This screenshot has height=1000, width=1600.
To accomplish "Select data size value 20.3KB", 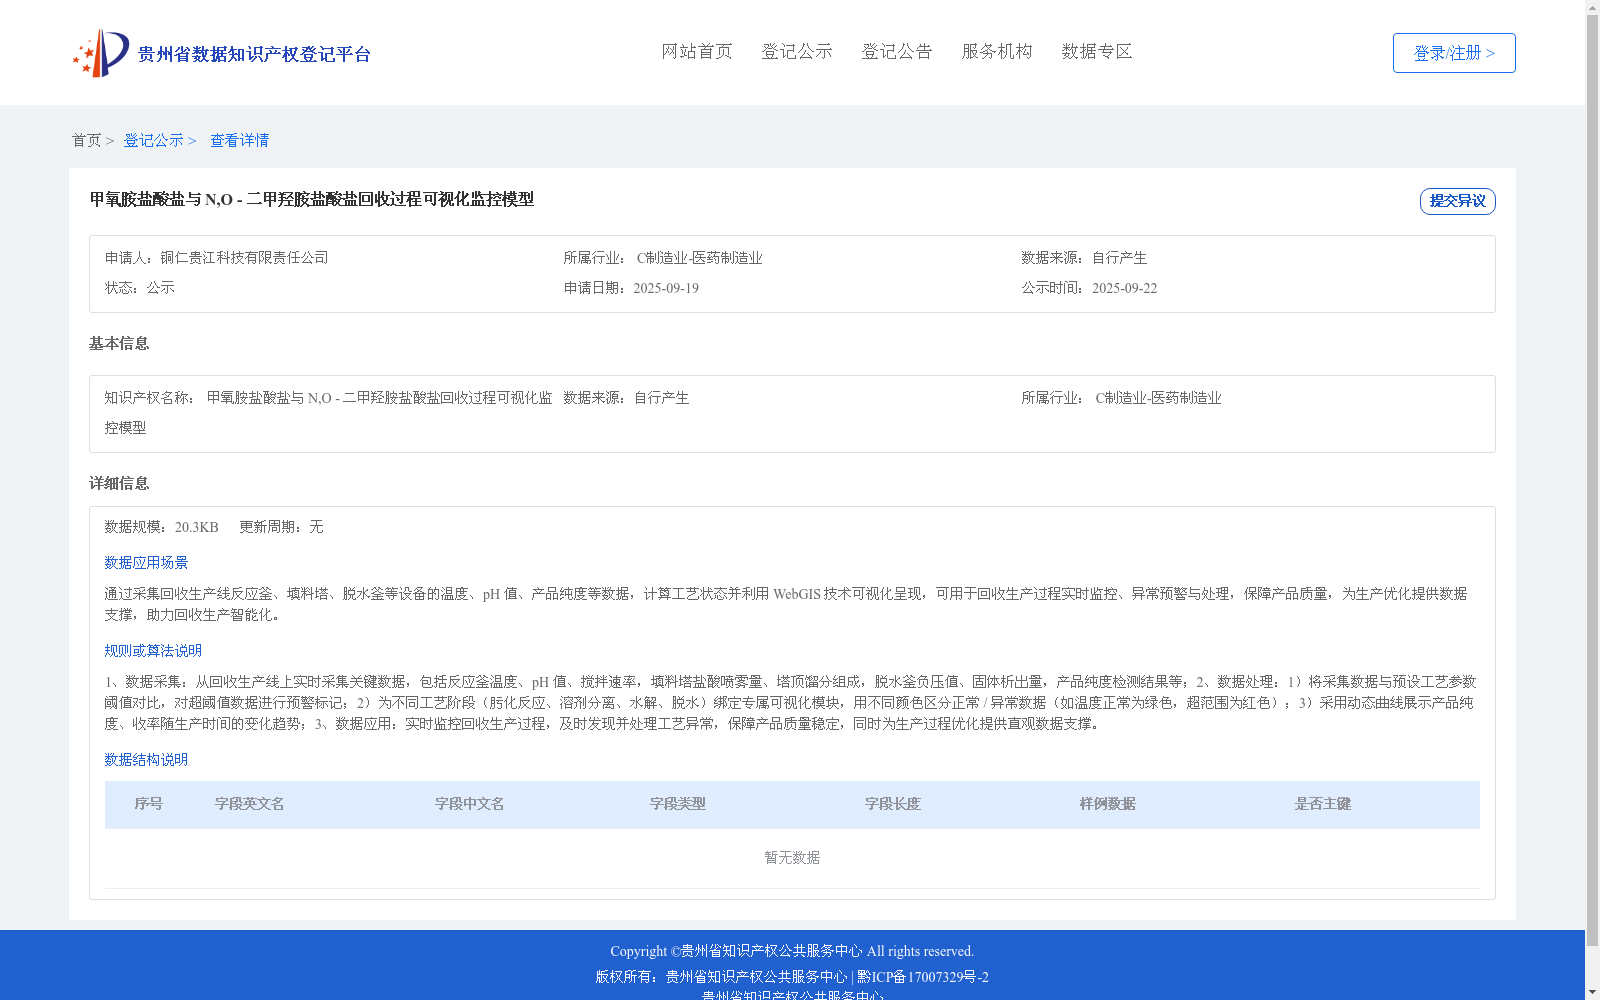I will 196,527.
